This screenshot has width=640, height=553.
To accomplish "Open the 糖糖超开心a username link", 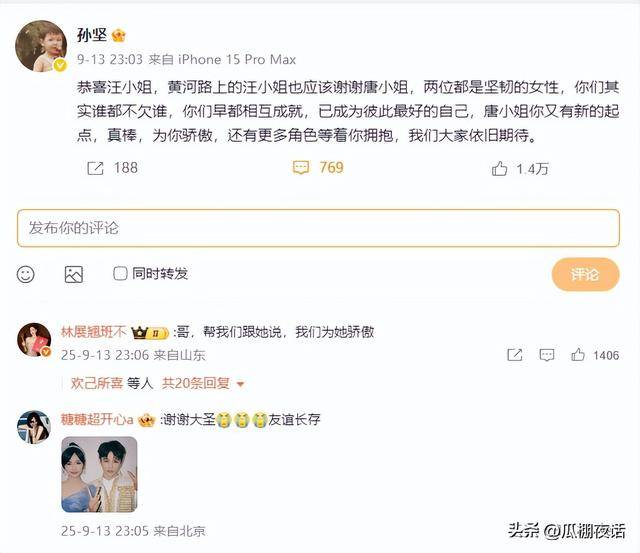I will (x=97, y=419).
